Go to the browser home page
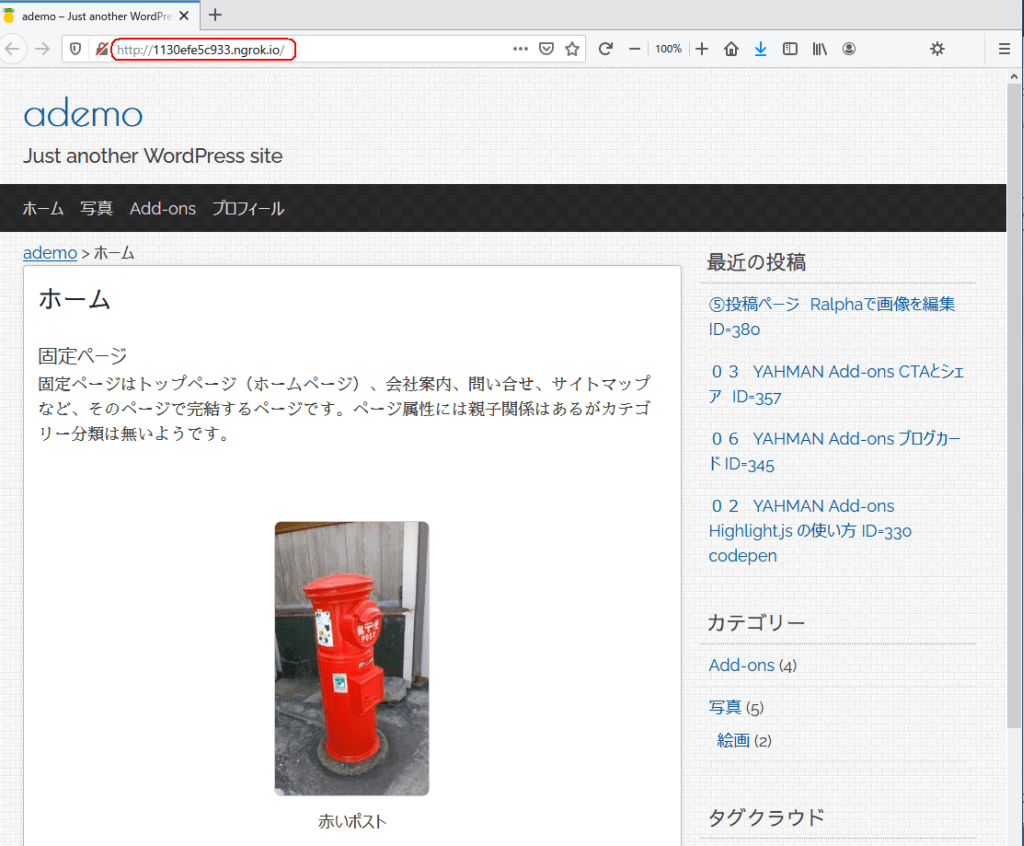This screenshot has height=846, width=1024. tap(731, 49)
